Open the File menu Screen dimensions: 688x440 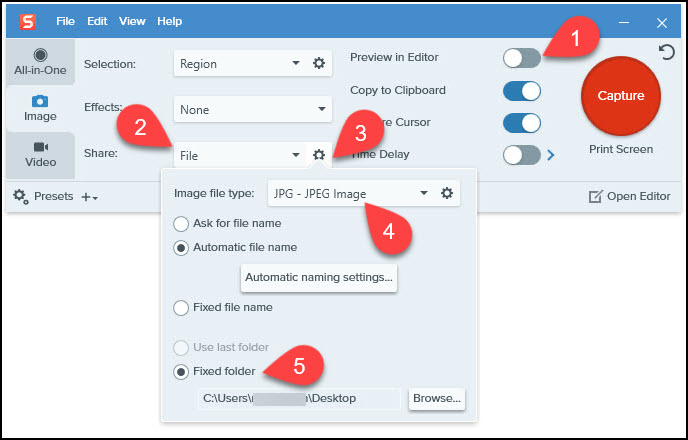[65, 21]
